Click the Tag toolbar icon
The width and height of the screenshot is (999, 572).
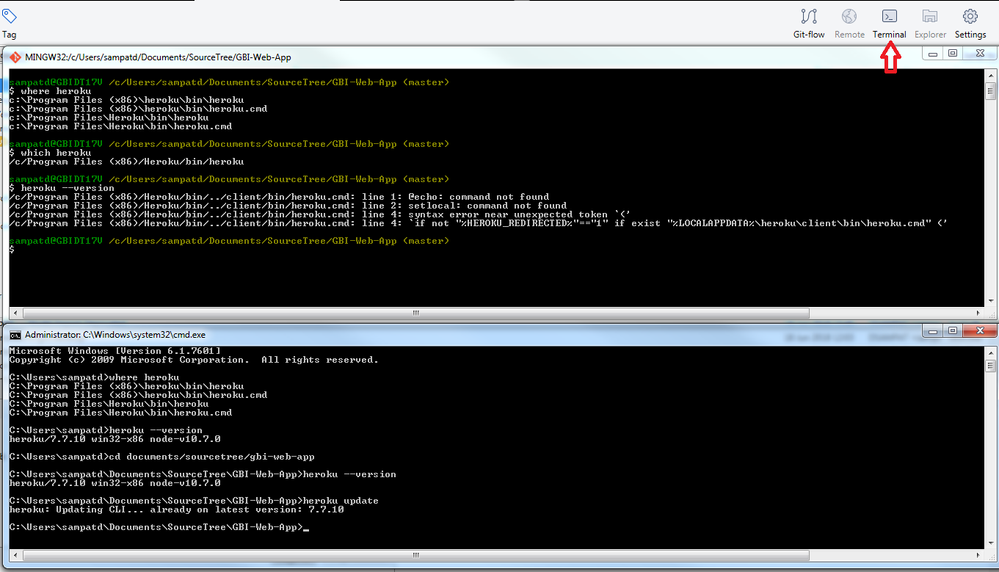pos(9,23)
